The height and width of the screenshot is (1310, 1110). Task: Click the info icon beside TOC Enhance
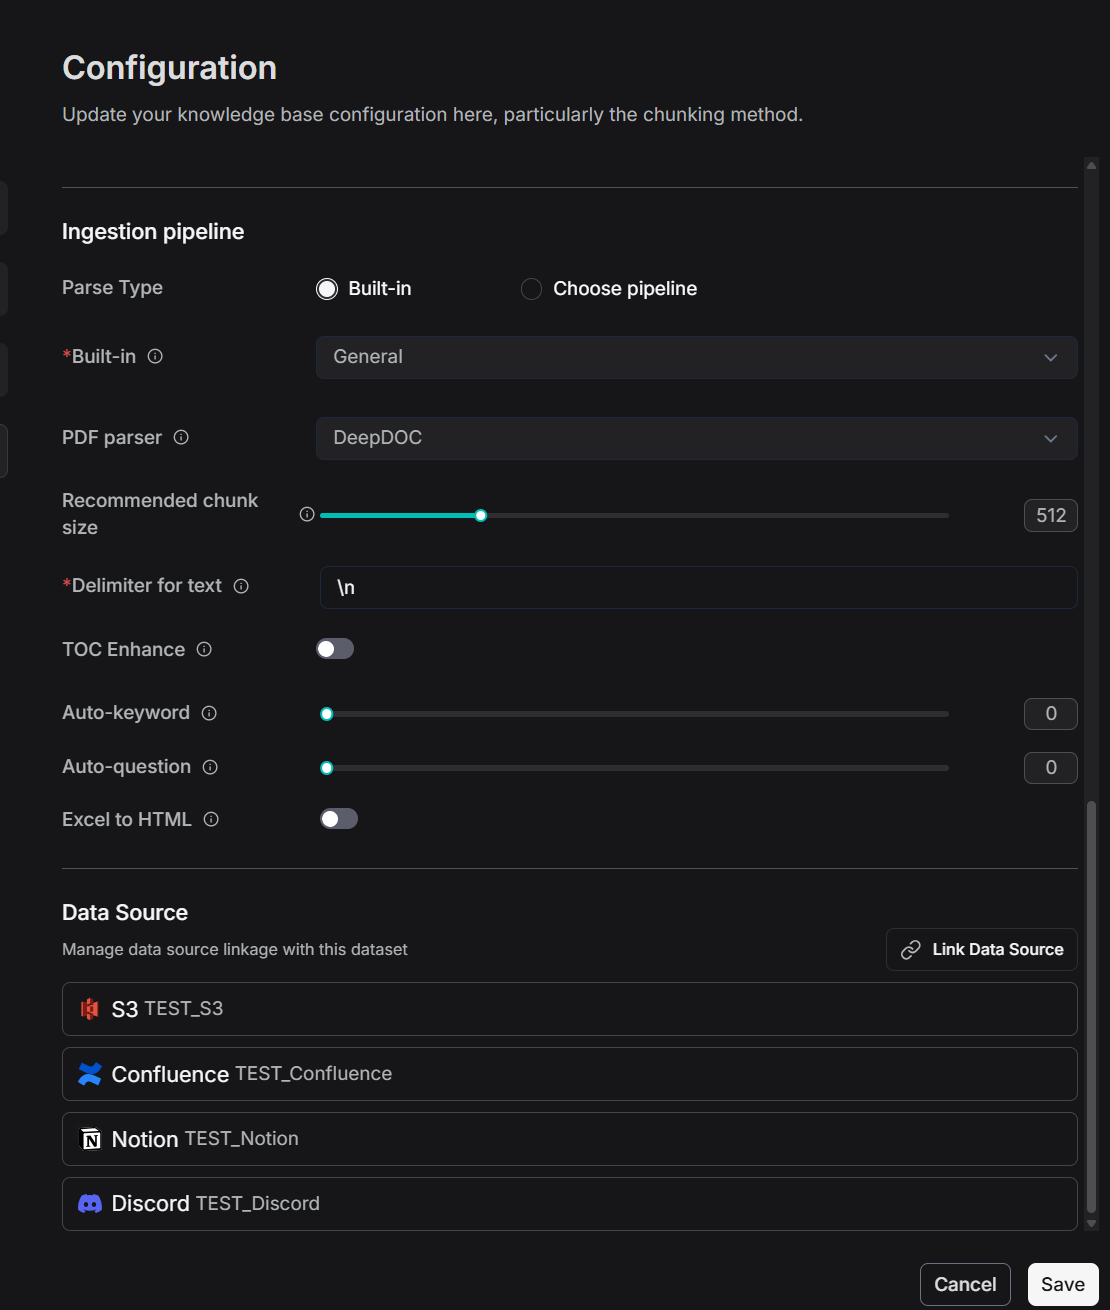(204, 649)
